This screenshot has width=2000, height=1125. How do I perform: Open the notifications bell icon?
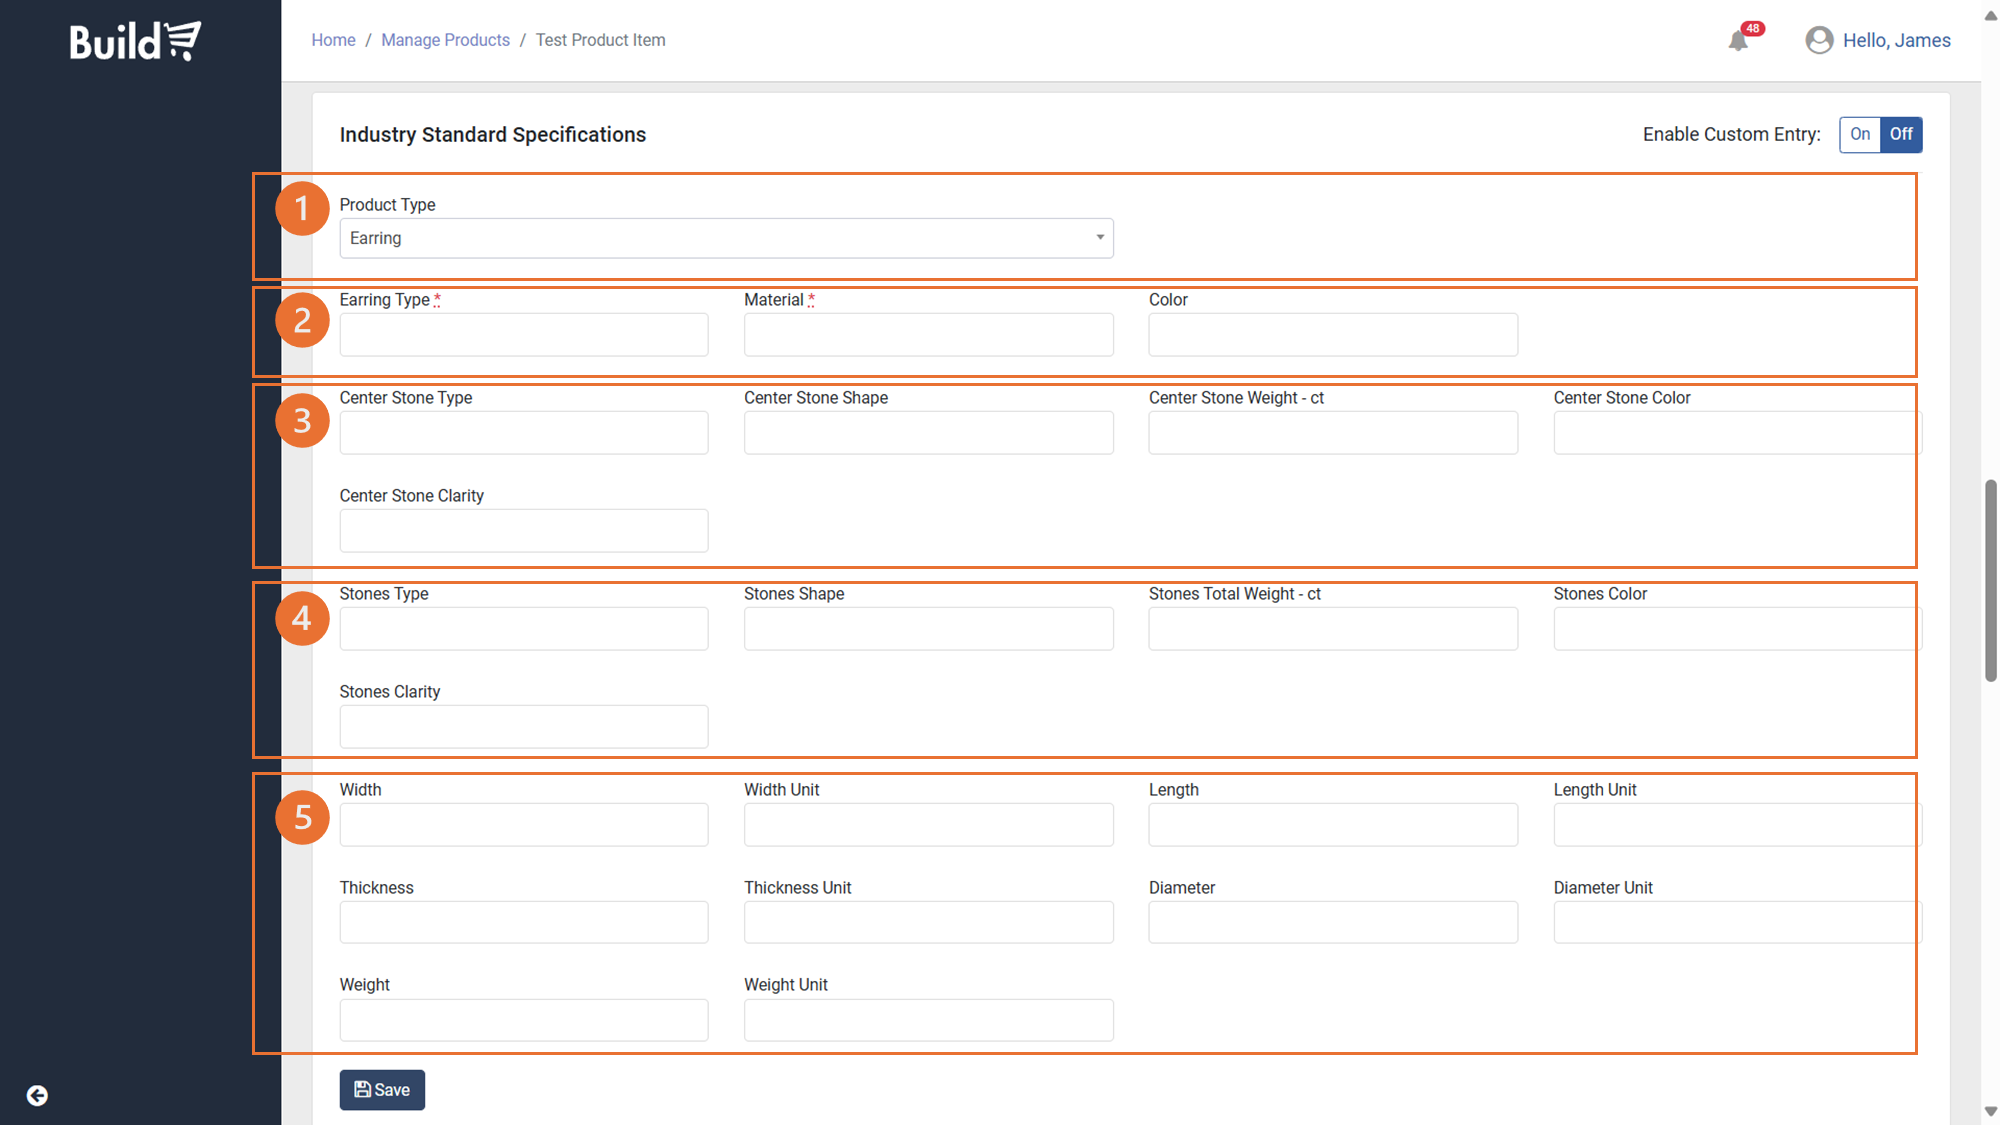tap(1739, 41)
